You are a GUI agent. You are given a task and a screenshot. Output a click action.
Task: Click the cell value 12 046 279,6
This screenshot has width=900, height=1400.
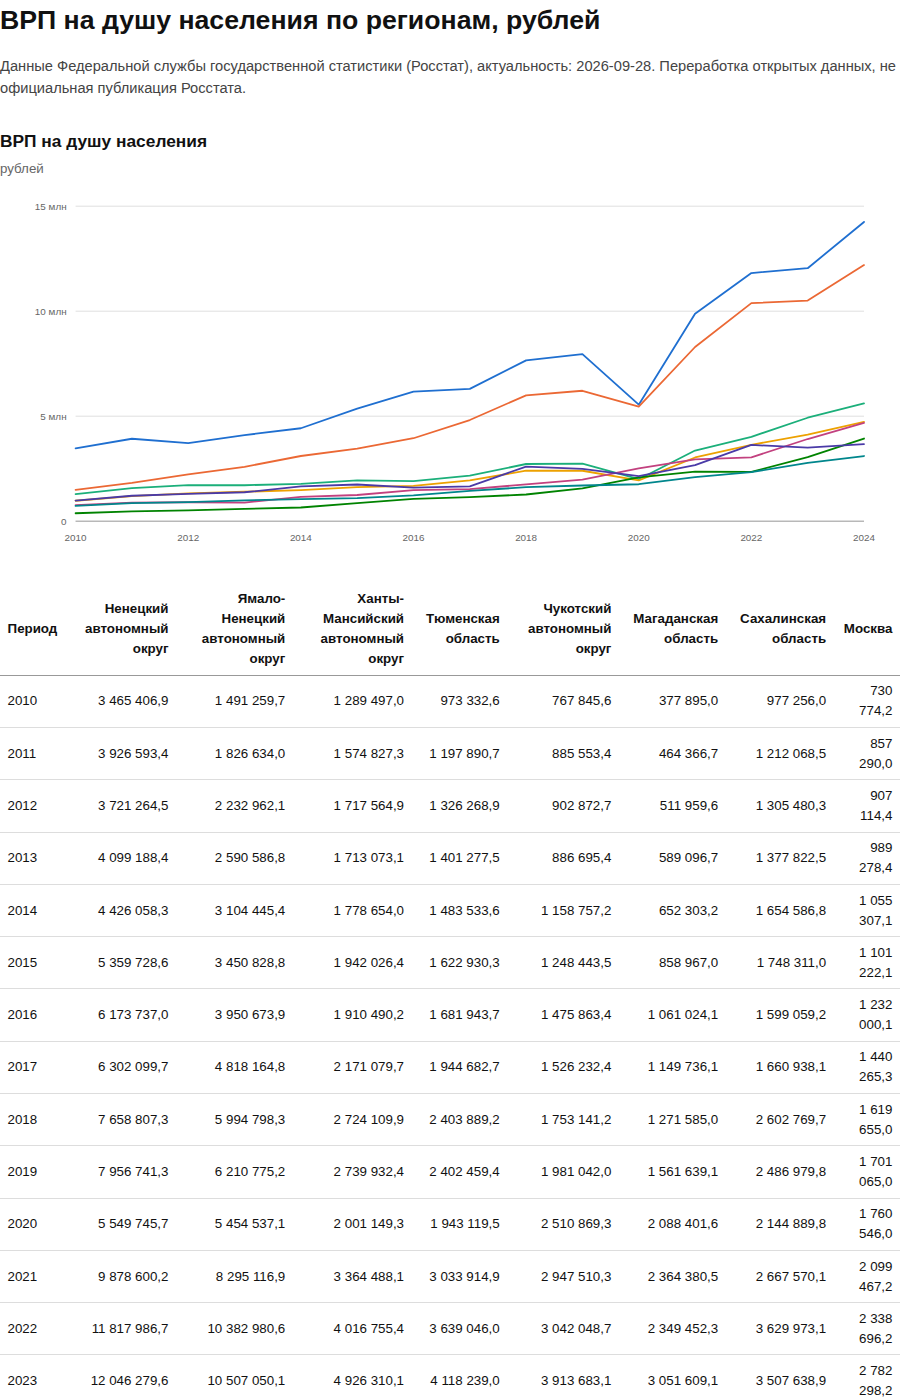(x=129, y=1381)
